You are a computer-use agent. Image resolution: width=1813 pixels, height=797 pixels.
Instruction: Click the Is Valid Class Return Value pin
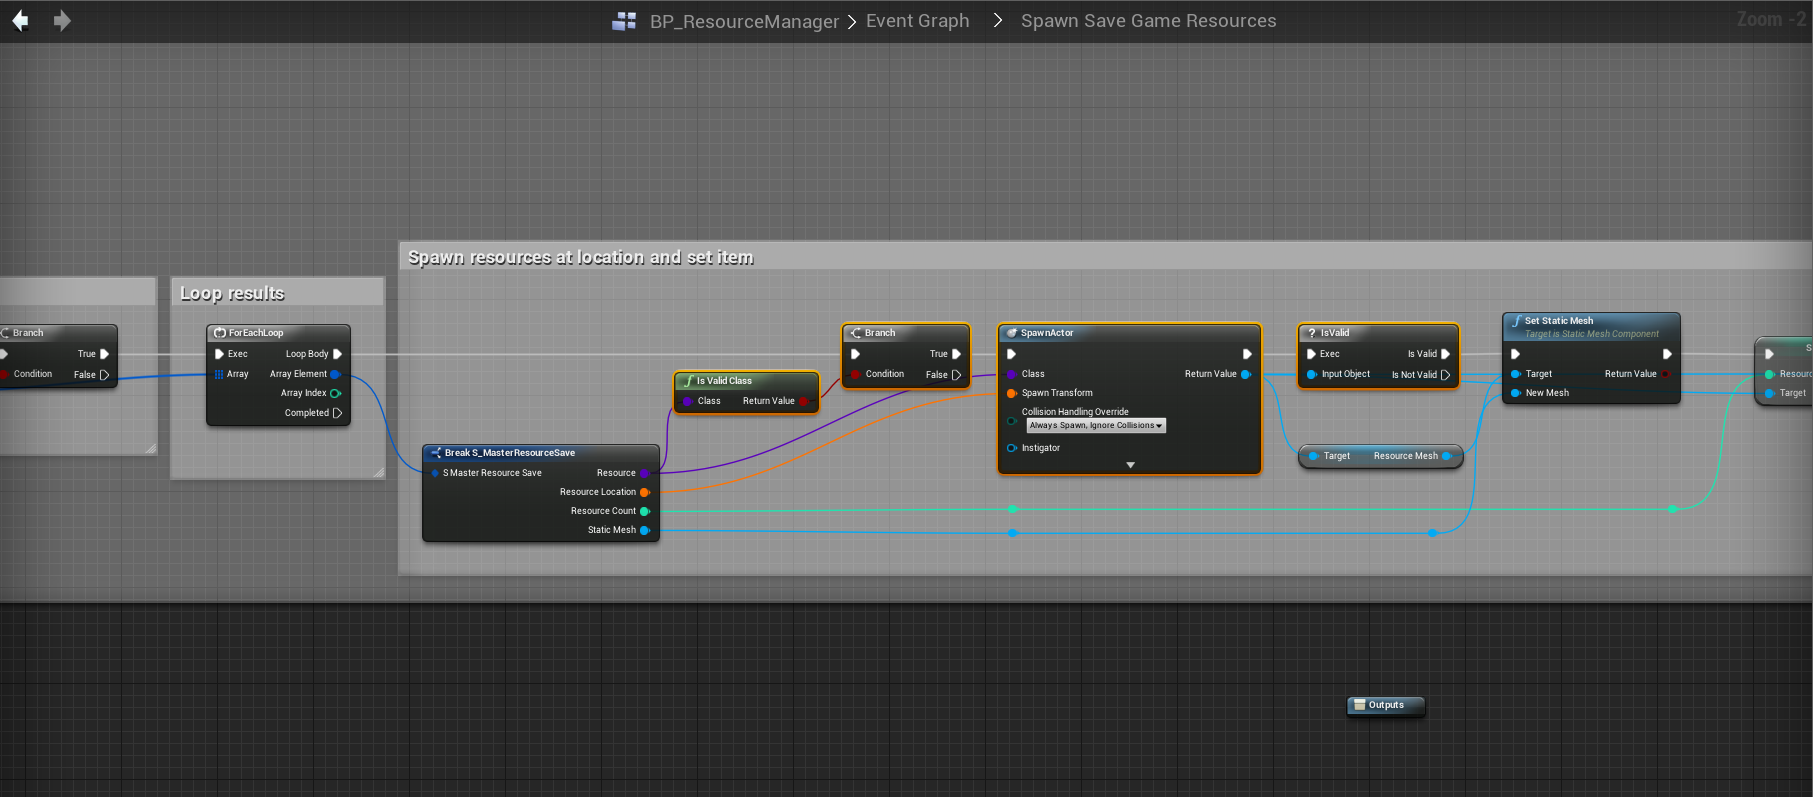(x=803, y=401)
